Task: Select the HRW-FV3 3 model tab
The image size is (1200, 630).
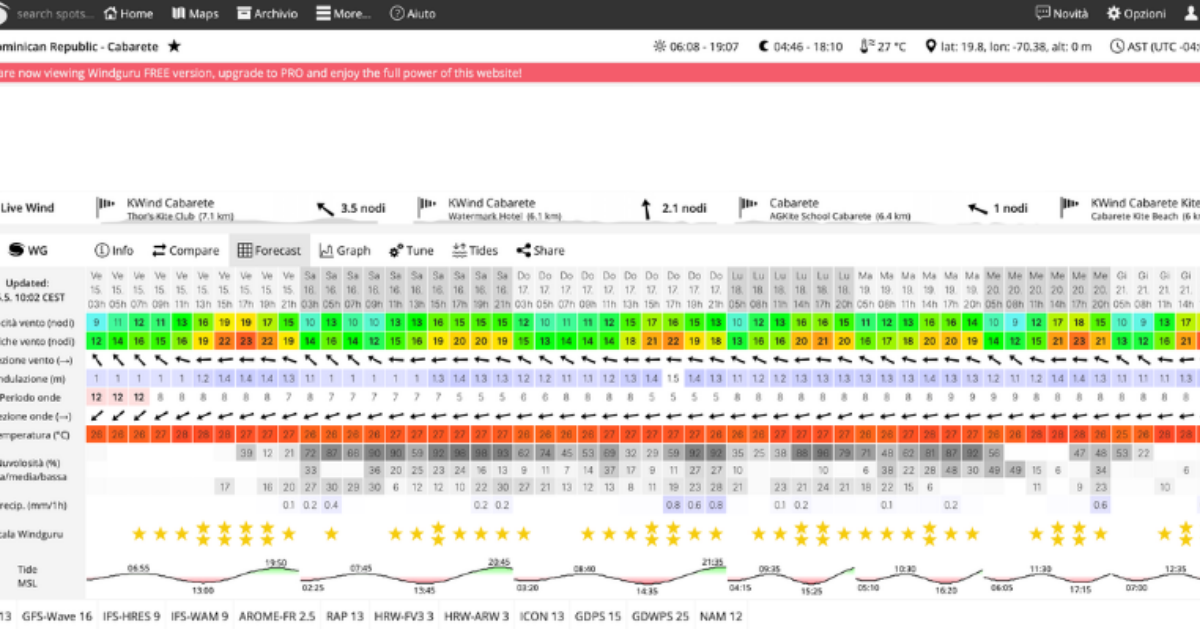Action: [405, 616]
